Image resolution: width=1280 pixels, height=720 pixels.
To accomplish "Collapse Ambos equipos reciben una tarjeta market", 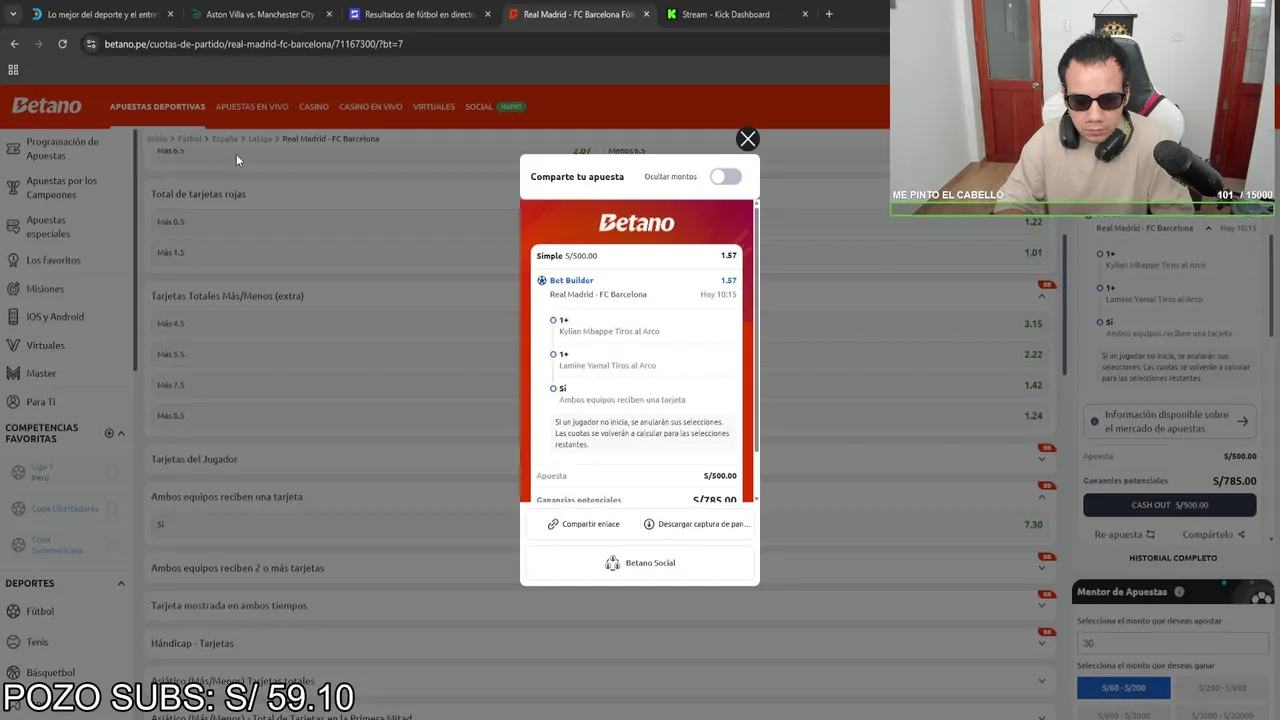I will [1042, 497].
